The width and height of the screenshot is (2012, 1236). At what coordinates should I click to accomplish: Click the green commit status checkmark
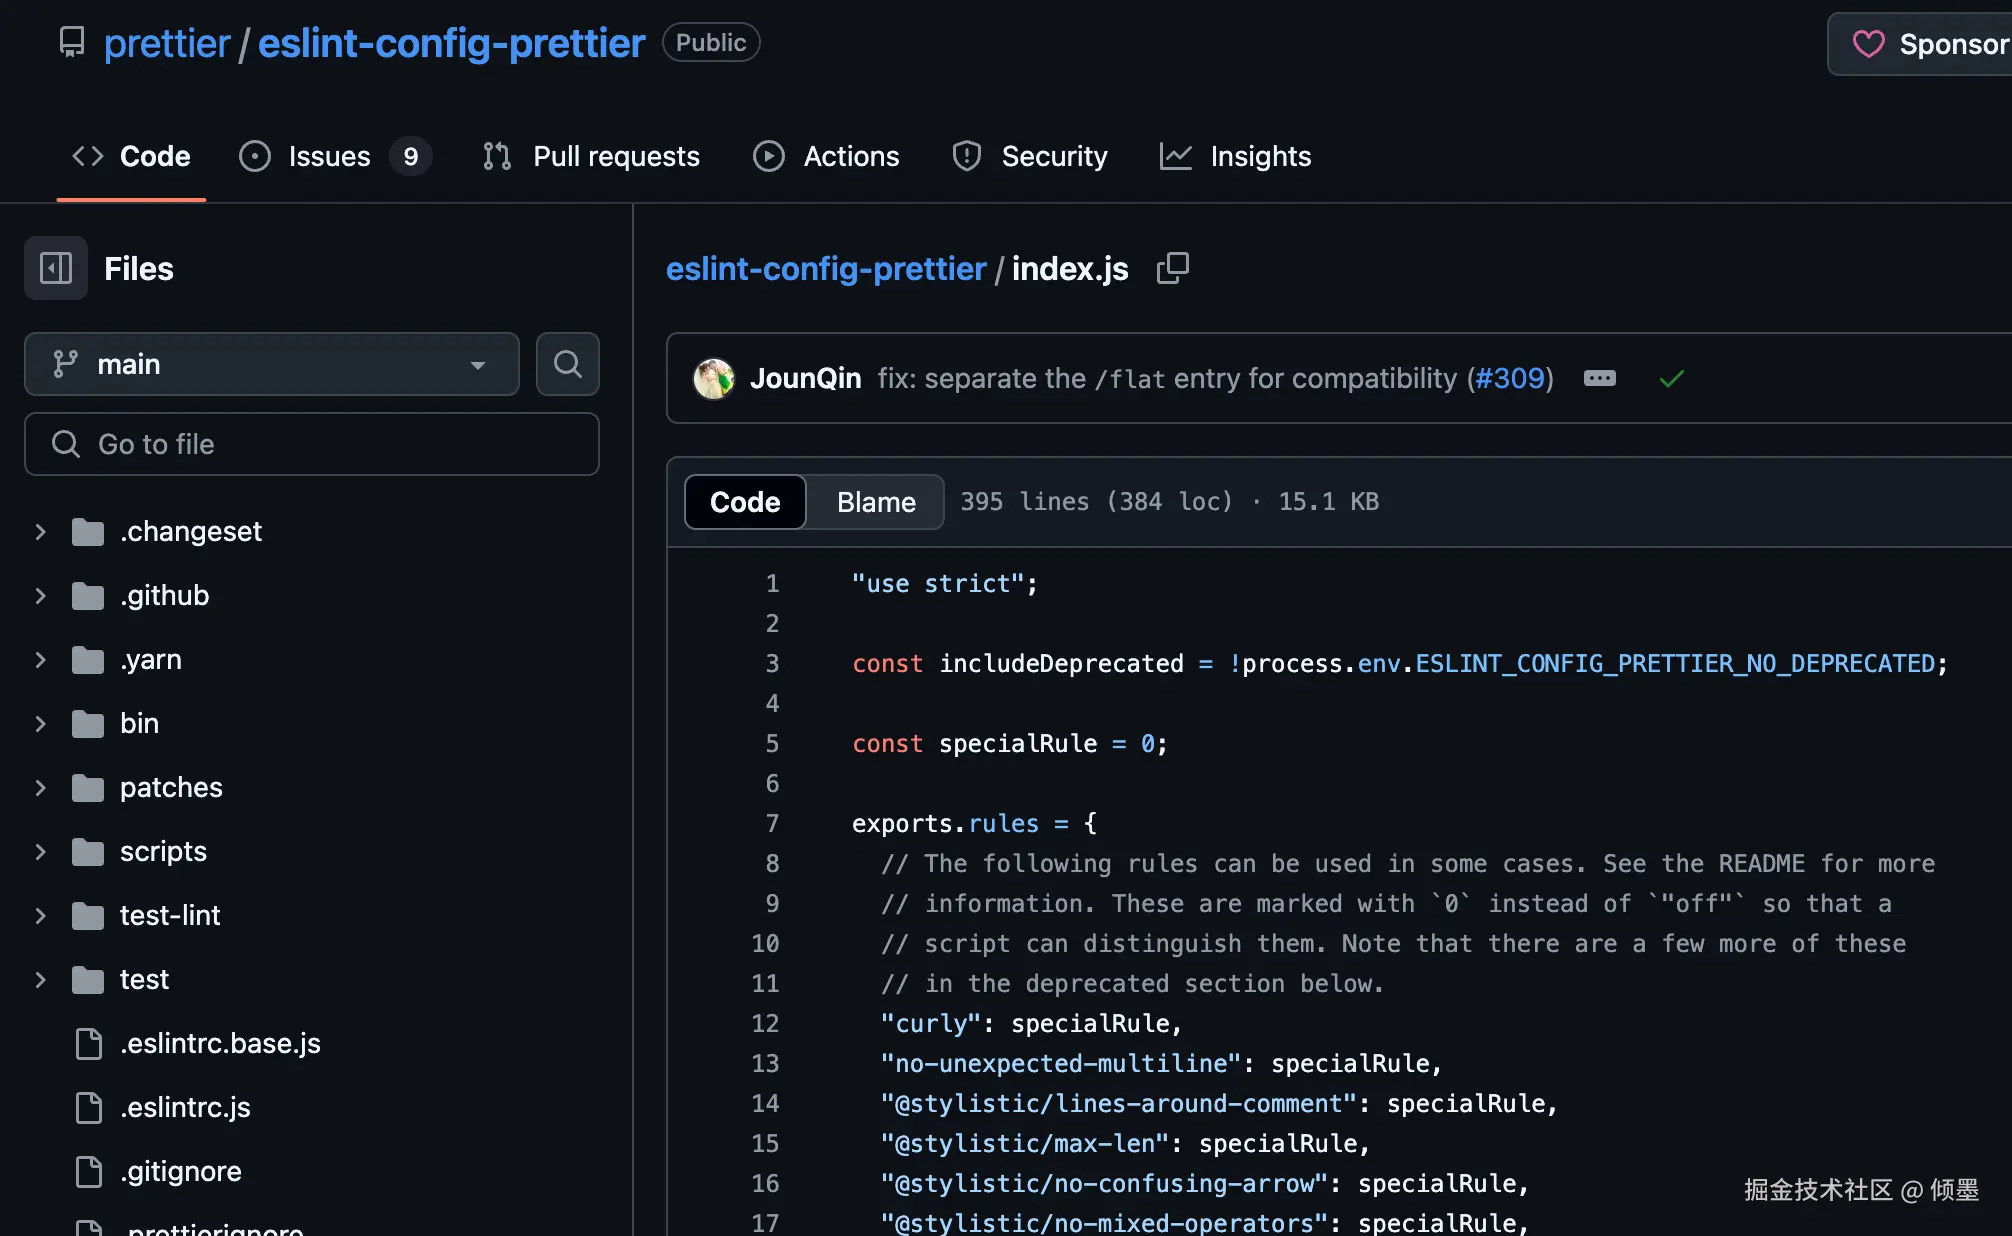pyautogui.click(x=1671, y=379)
